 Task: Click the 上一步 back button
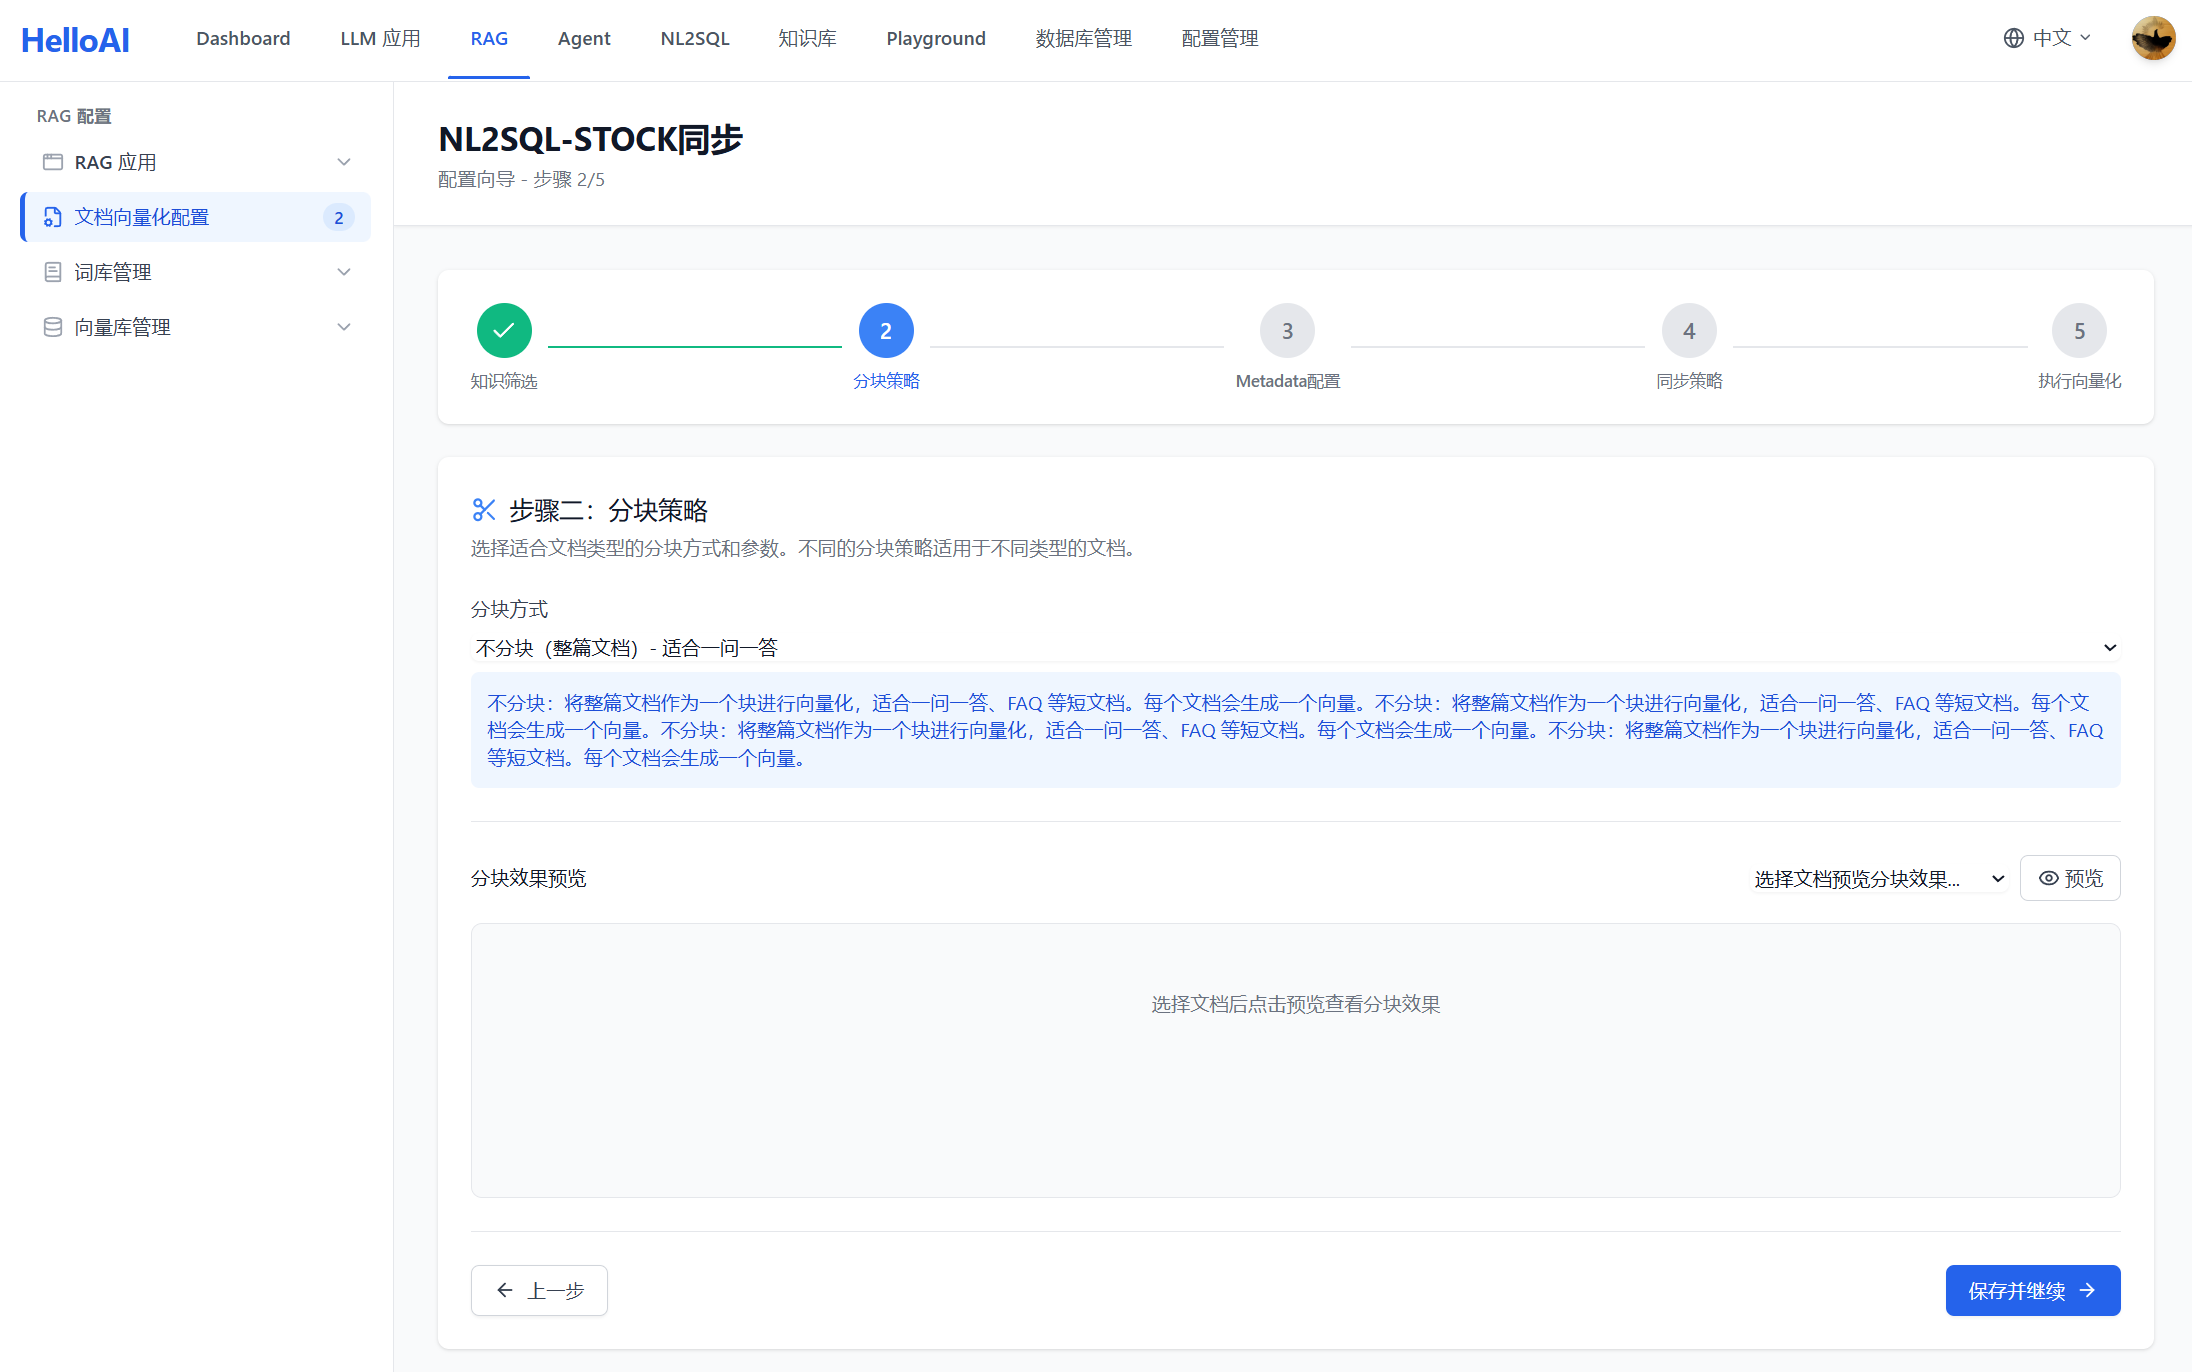click(539, 1290)
